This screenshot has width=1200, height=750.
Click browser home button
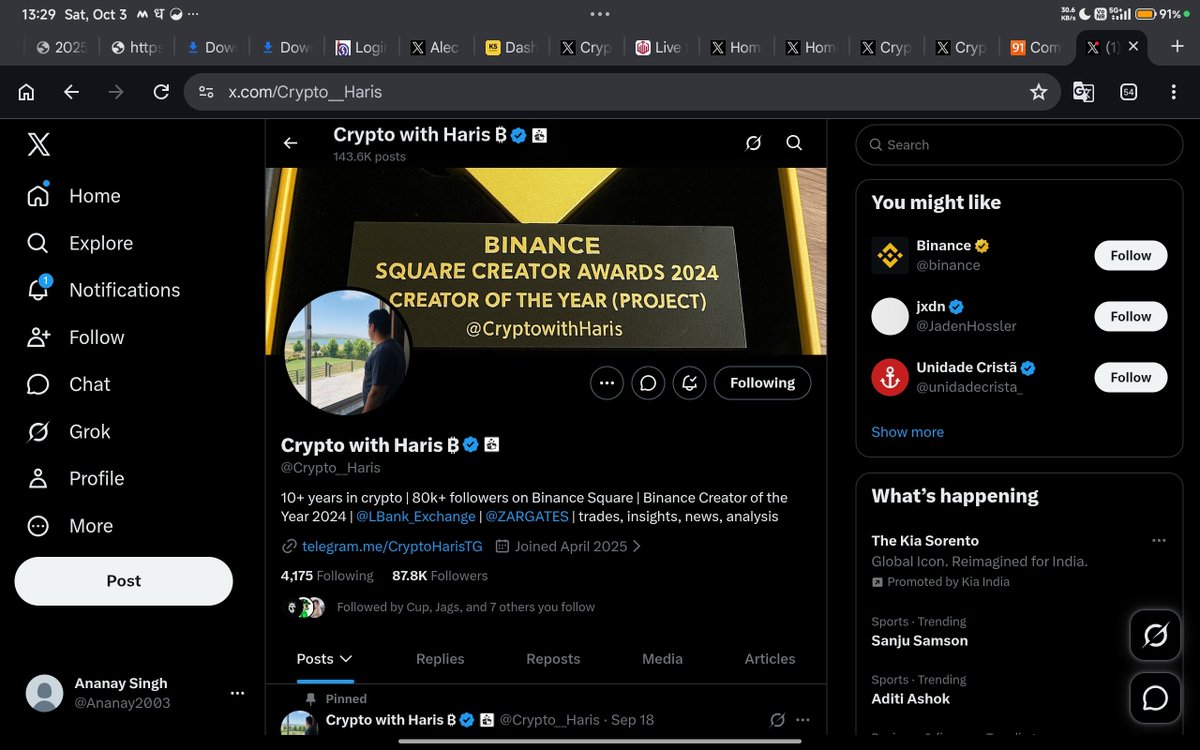(x=26, y=92)
